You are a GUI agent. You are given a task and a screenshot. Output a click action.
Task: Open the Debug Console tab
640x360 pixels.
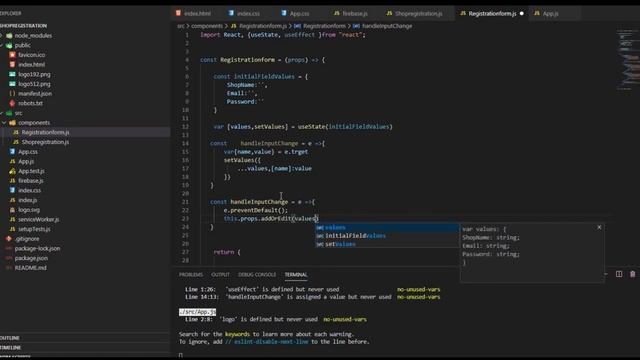(x=257, y=275)
